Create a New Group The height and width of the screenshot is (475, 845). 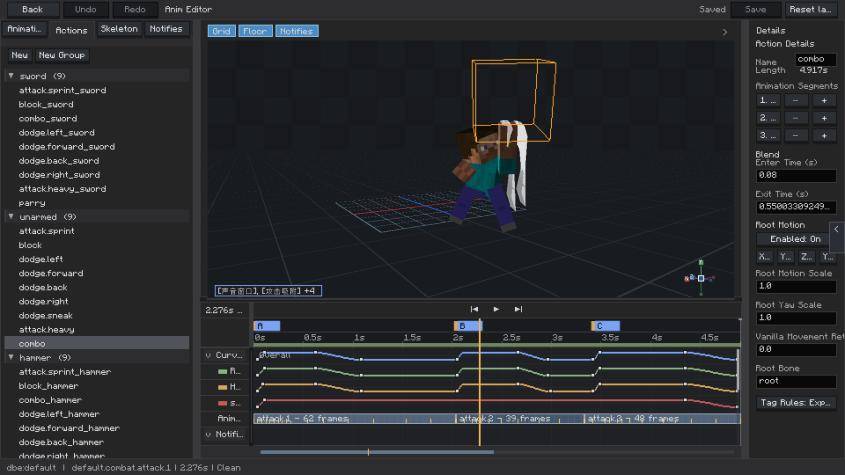click(x=61, y=55)
